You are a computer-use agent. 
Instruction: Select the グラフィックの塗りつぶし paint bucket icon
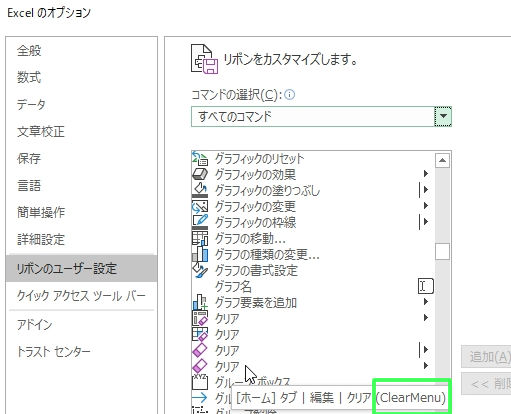(200, 190)
